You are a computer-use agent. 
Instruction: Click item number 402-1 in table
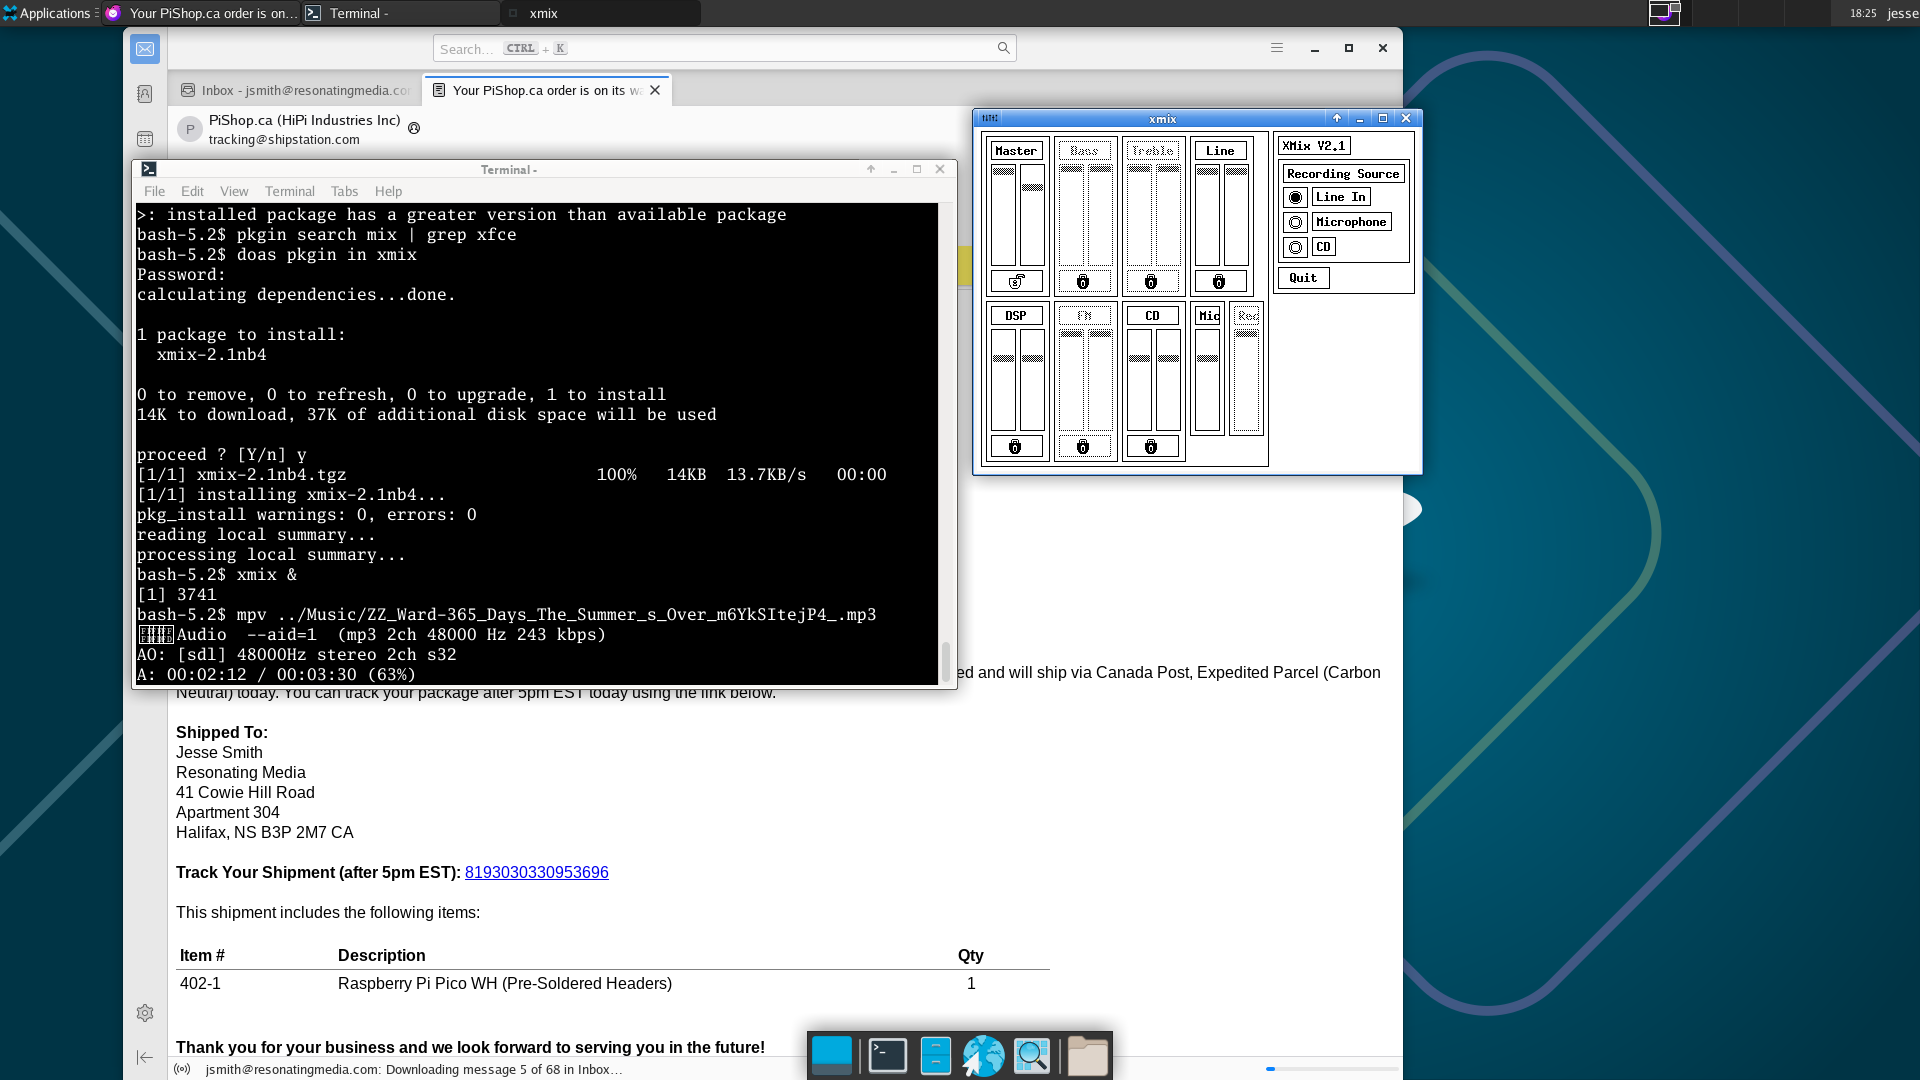click(200, 983)
